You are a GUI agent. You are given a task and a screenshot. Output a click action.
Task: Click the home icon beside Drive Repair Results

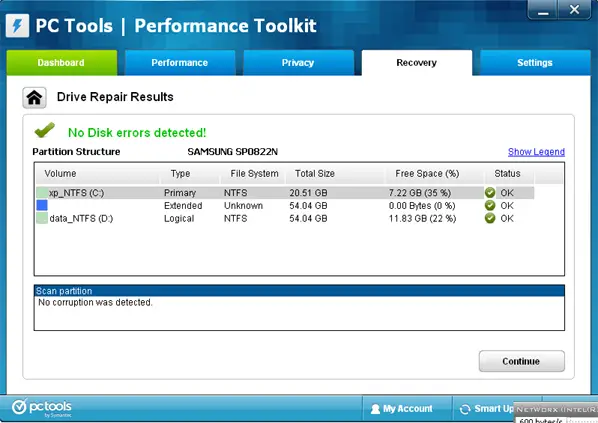34,98
